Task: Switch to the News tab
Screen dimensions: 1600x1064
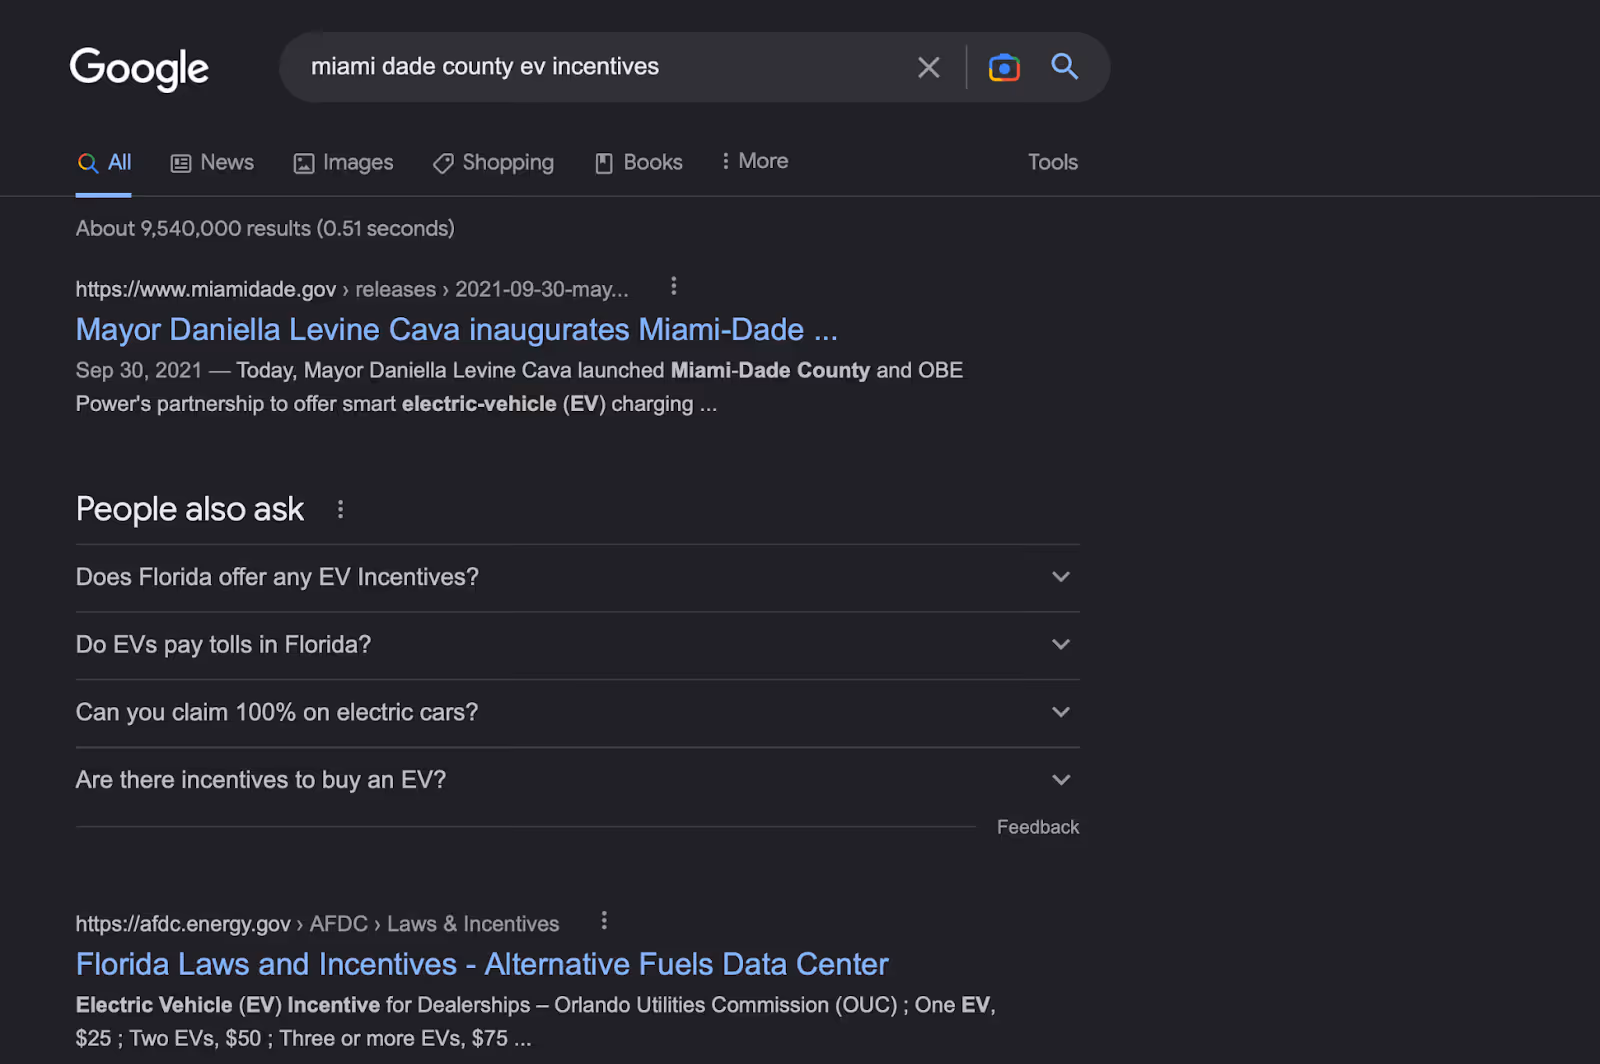Action: [x=212, y=162]
